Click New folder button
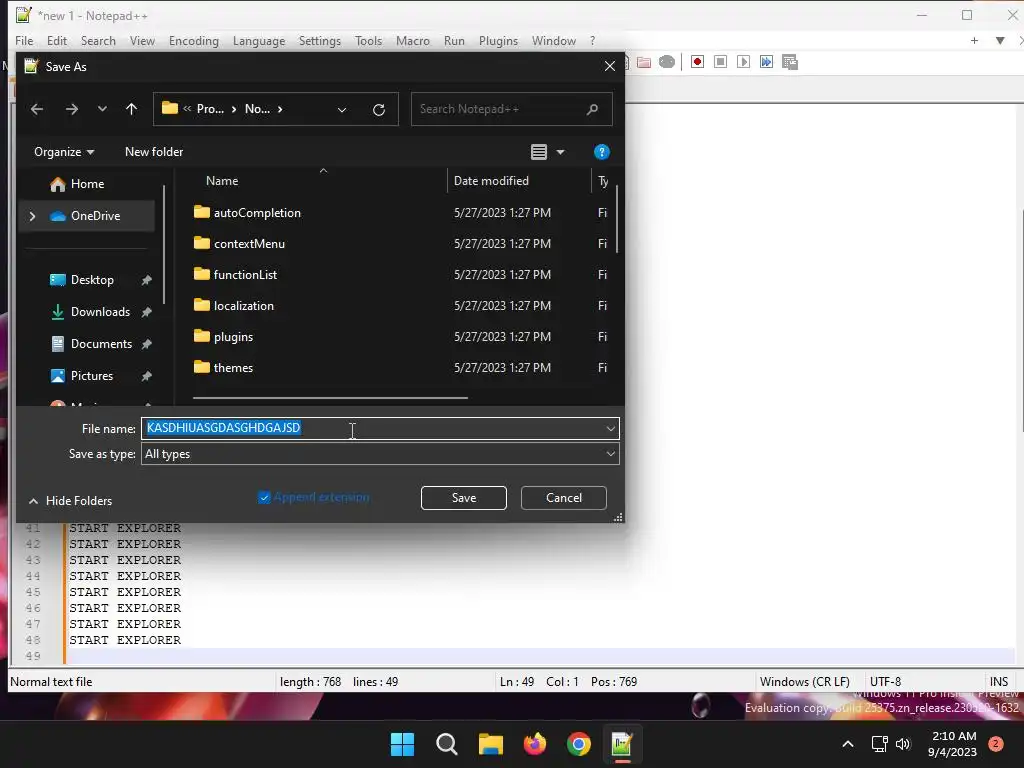This screenshot has height=768, width=1024. [154, 152]
